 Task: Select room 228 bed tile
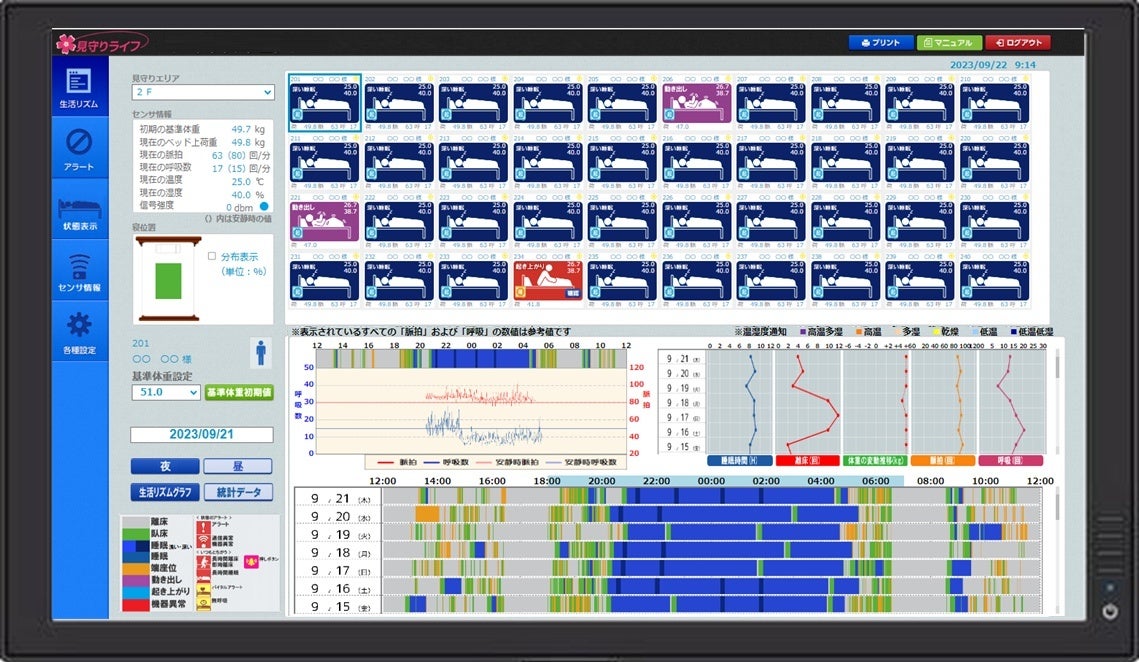click(x=845, y=220)
